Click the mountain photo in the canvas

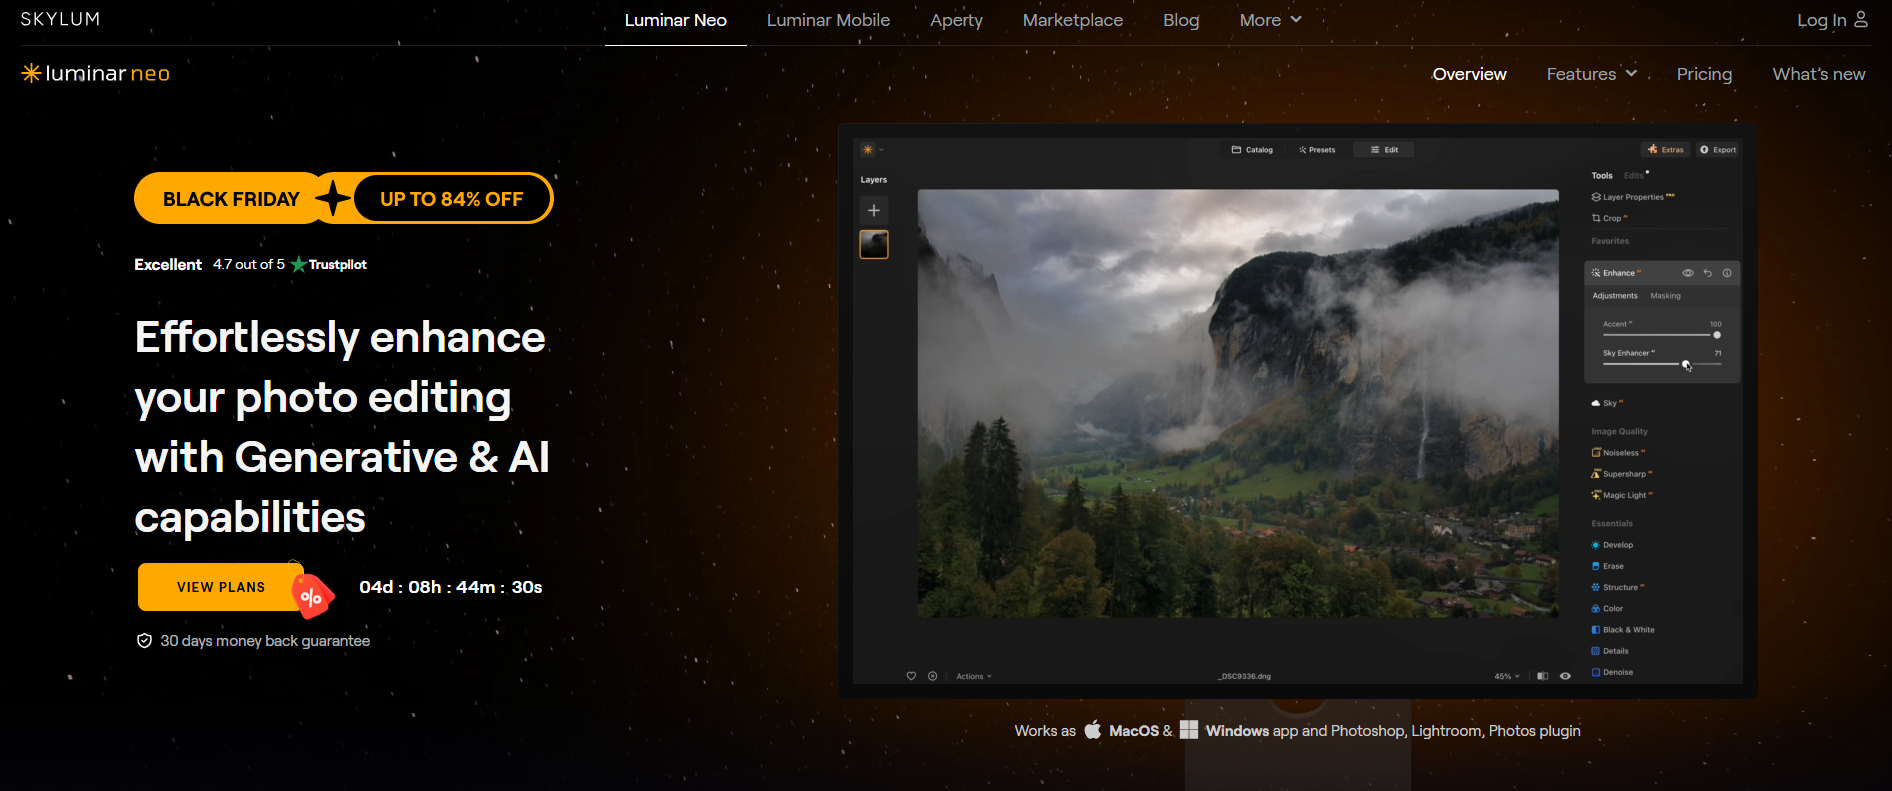[x=1238, y=403]
